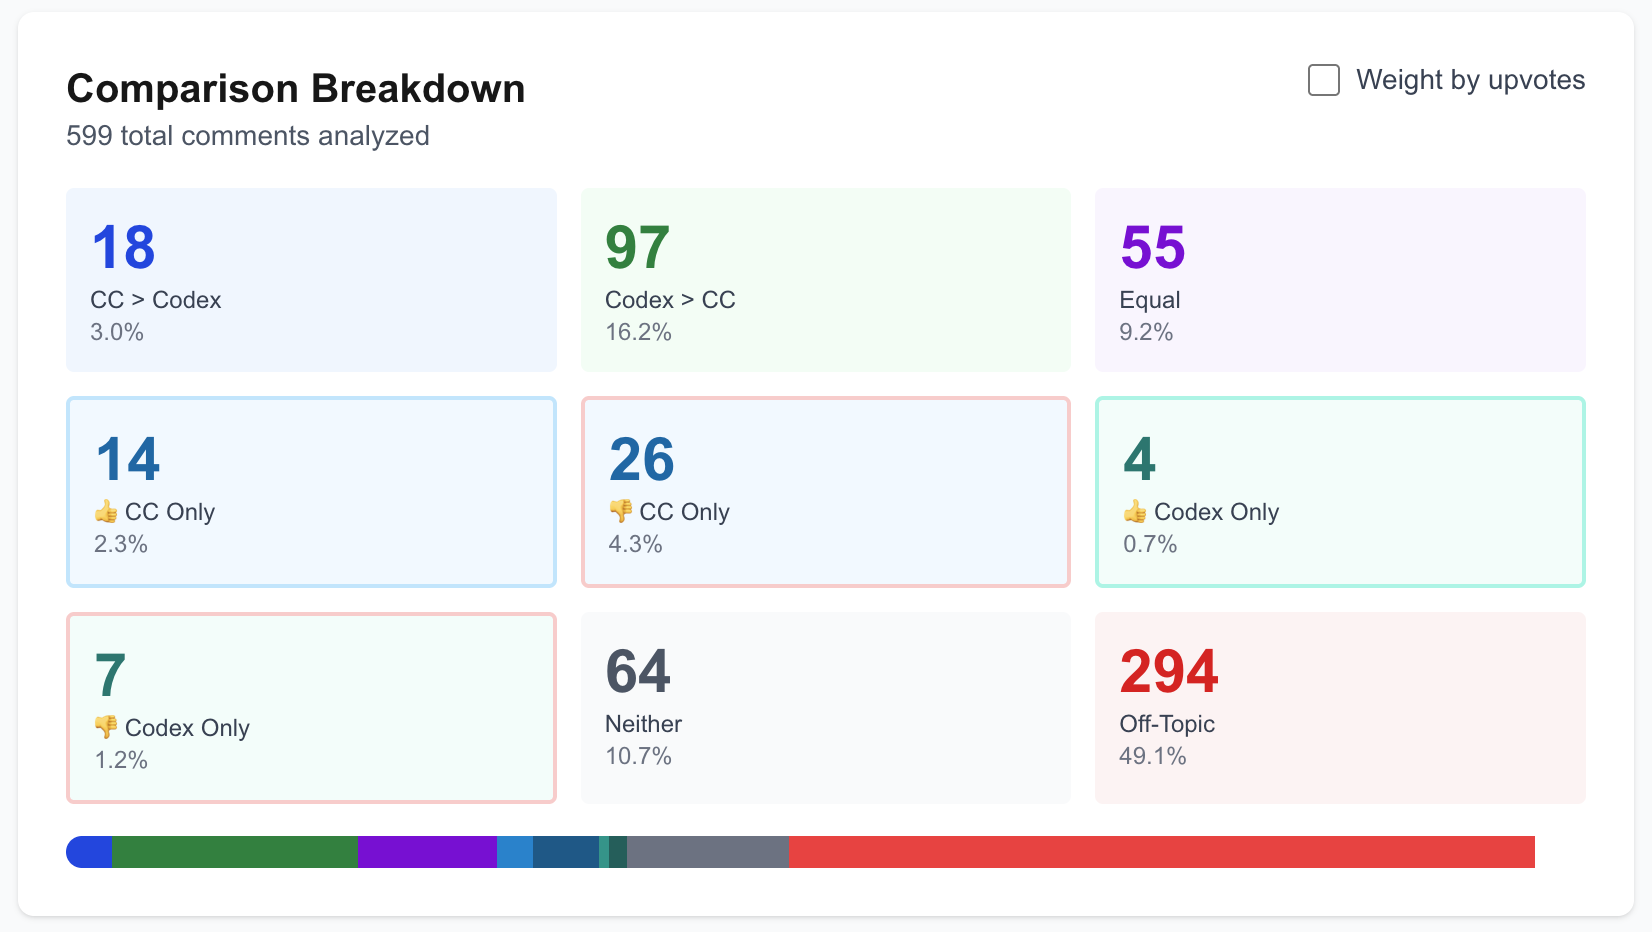Image resolution: width=1652 pixels, height=932 pixels.
Task: Click the thumbs-down icon on CC Only card
Action: point(620,512)
